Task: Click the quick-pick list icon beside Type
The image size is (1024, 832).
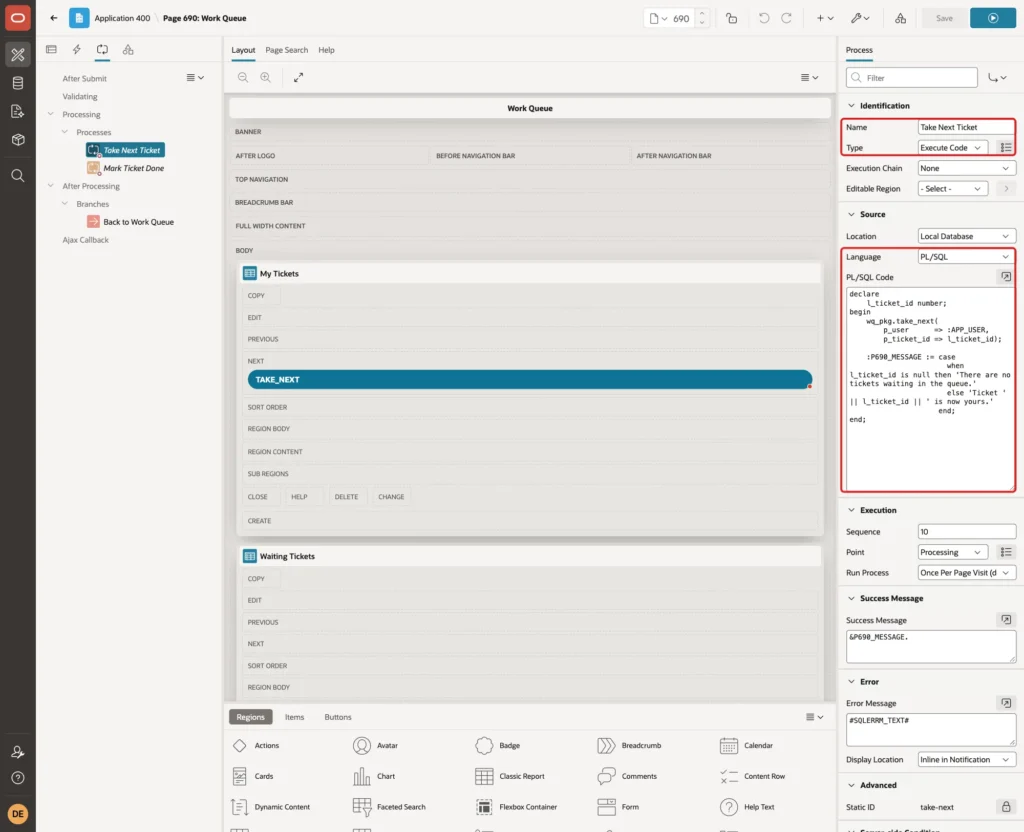Action: [1006, 148]
